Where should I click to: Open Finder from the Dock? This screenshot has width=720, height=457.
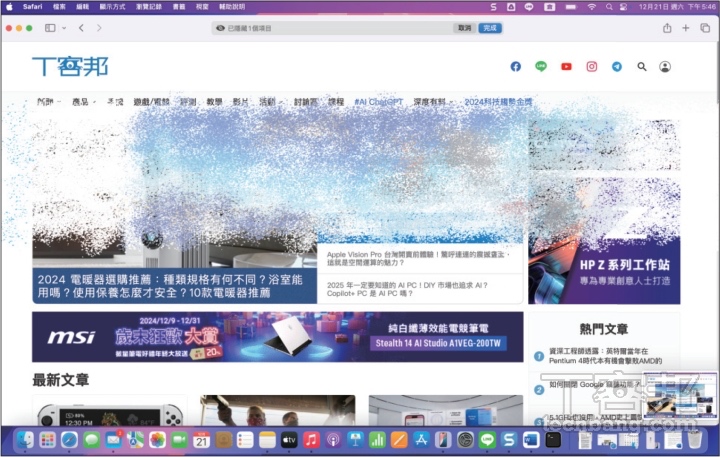pyautogui.click(x=25, y=440)
